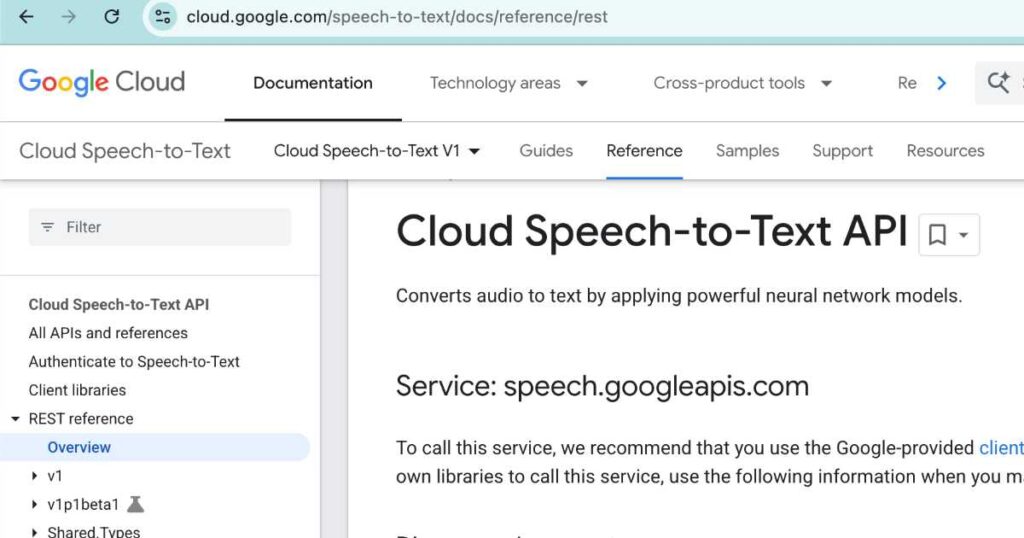Click the REST reference sidebar label
Image resolution: width=1024 pixels, height=538 pixels.
pyautogui.click(x=81, y=419)
